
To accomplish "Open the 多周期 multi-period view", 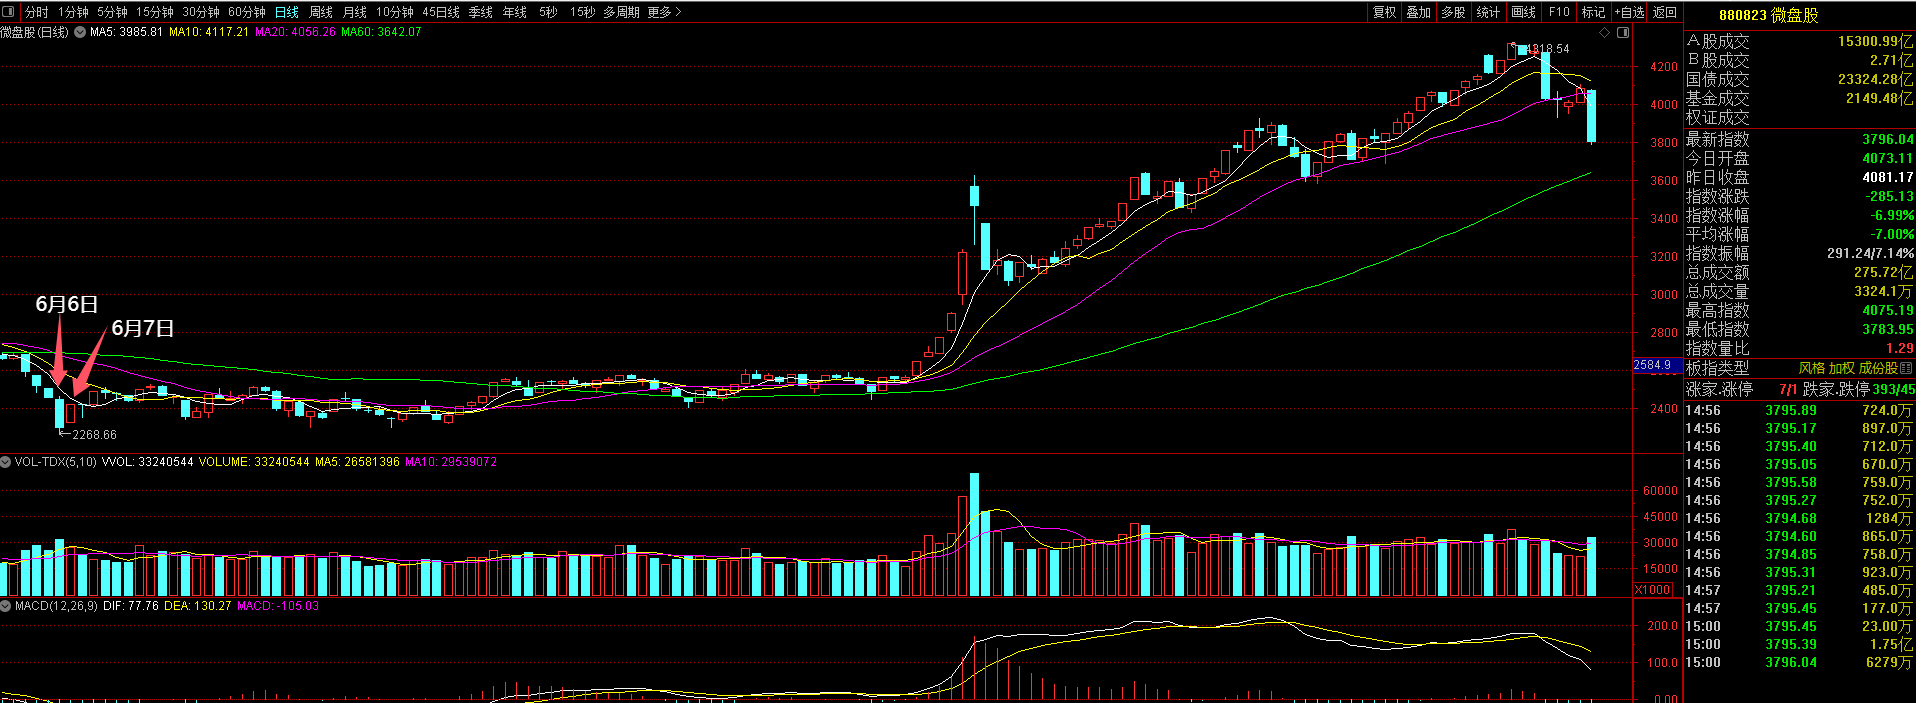I will [621, 12].
